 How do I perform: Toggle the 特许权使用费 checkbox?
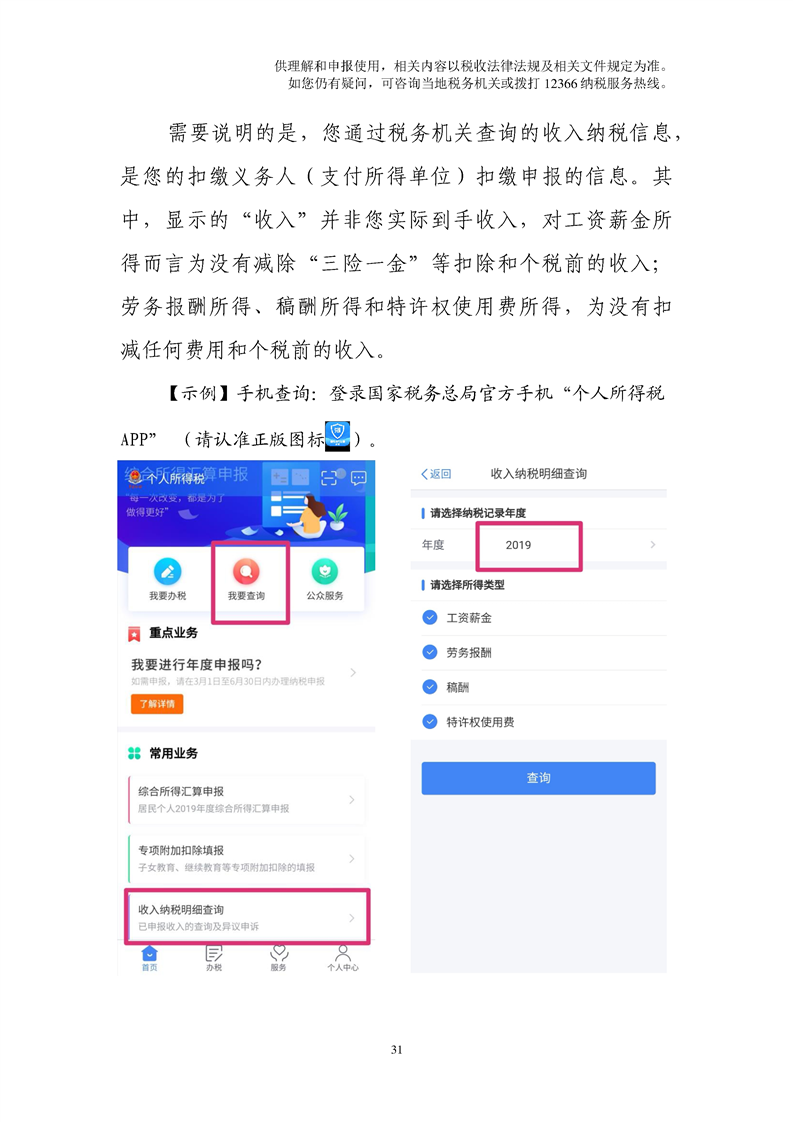pyautogui.click(x=429, y=721)
